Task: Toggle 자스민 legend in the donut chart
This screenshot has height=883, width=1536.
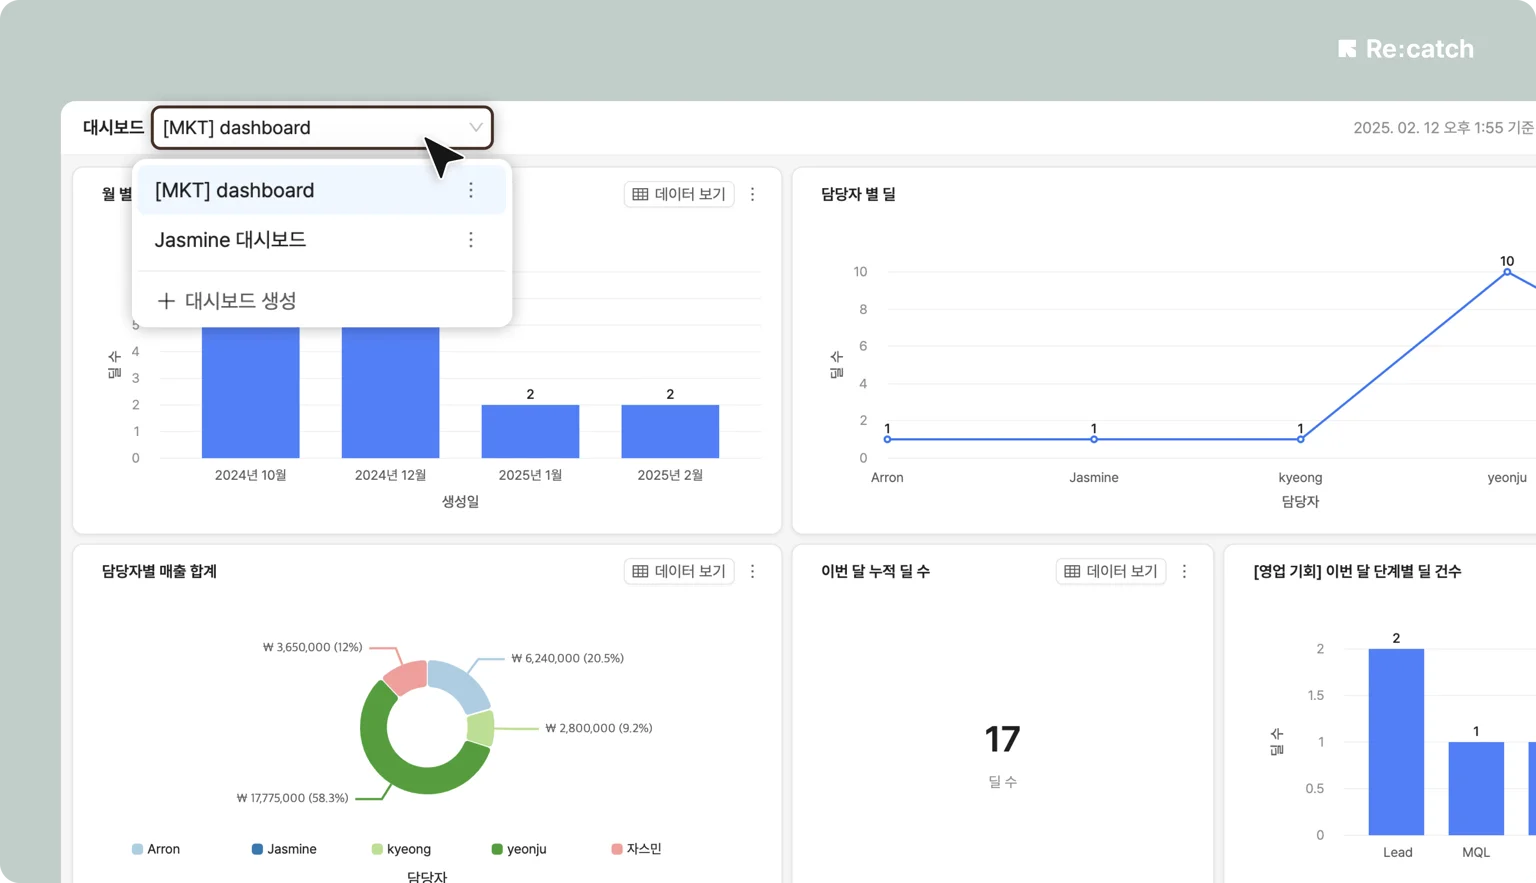Action: [x=637, y=849]
